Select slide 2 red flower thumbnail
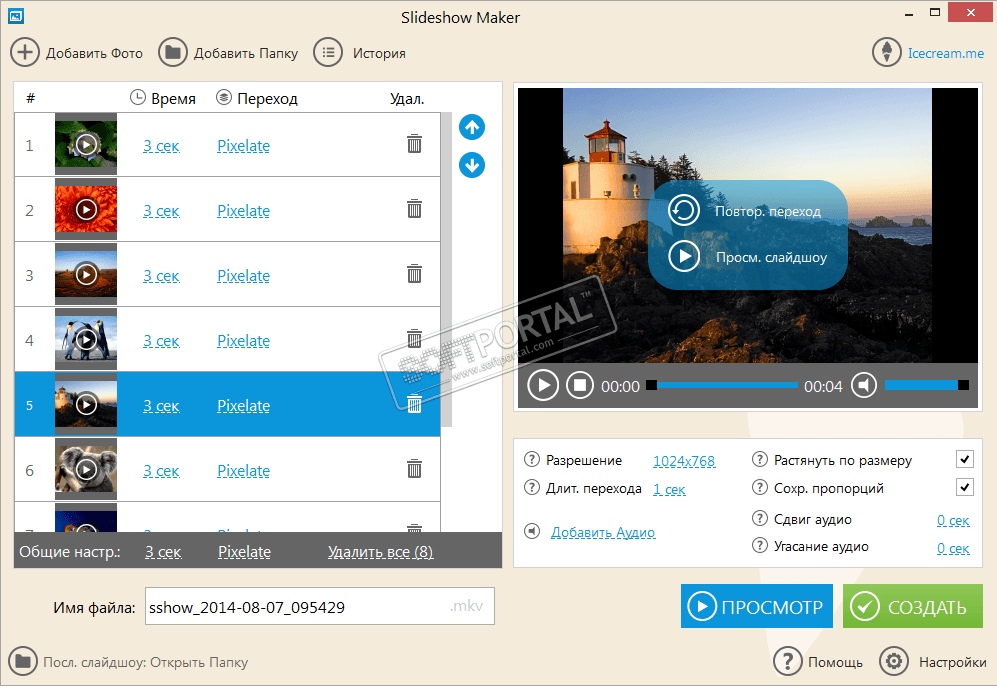 click(86, 209)
